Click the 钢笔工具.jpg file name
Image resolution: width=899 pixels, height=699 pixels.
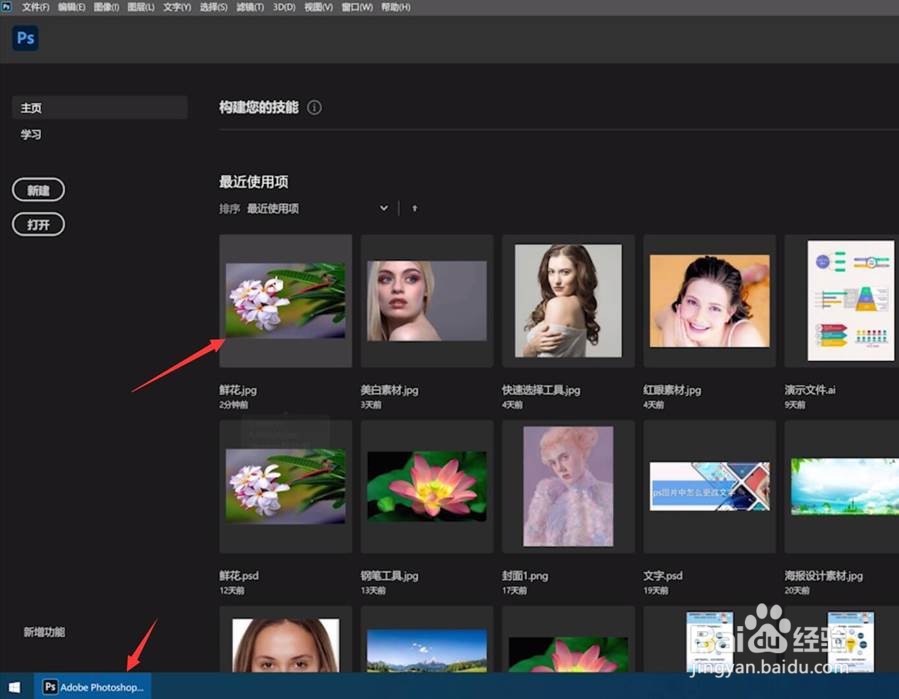(389, 575)
